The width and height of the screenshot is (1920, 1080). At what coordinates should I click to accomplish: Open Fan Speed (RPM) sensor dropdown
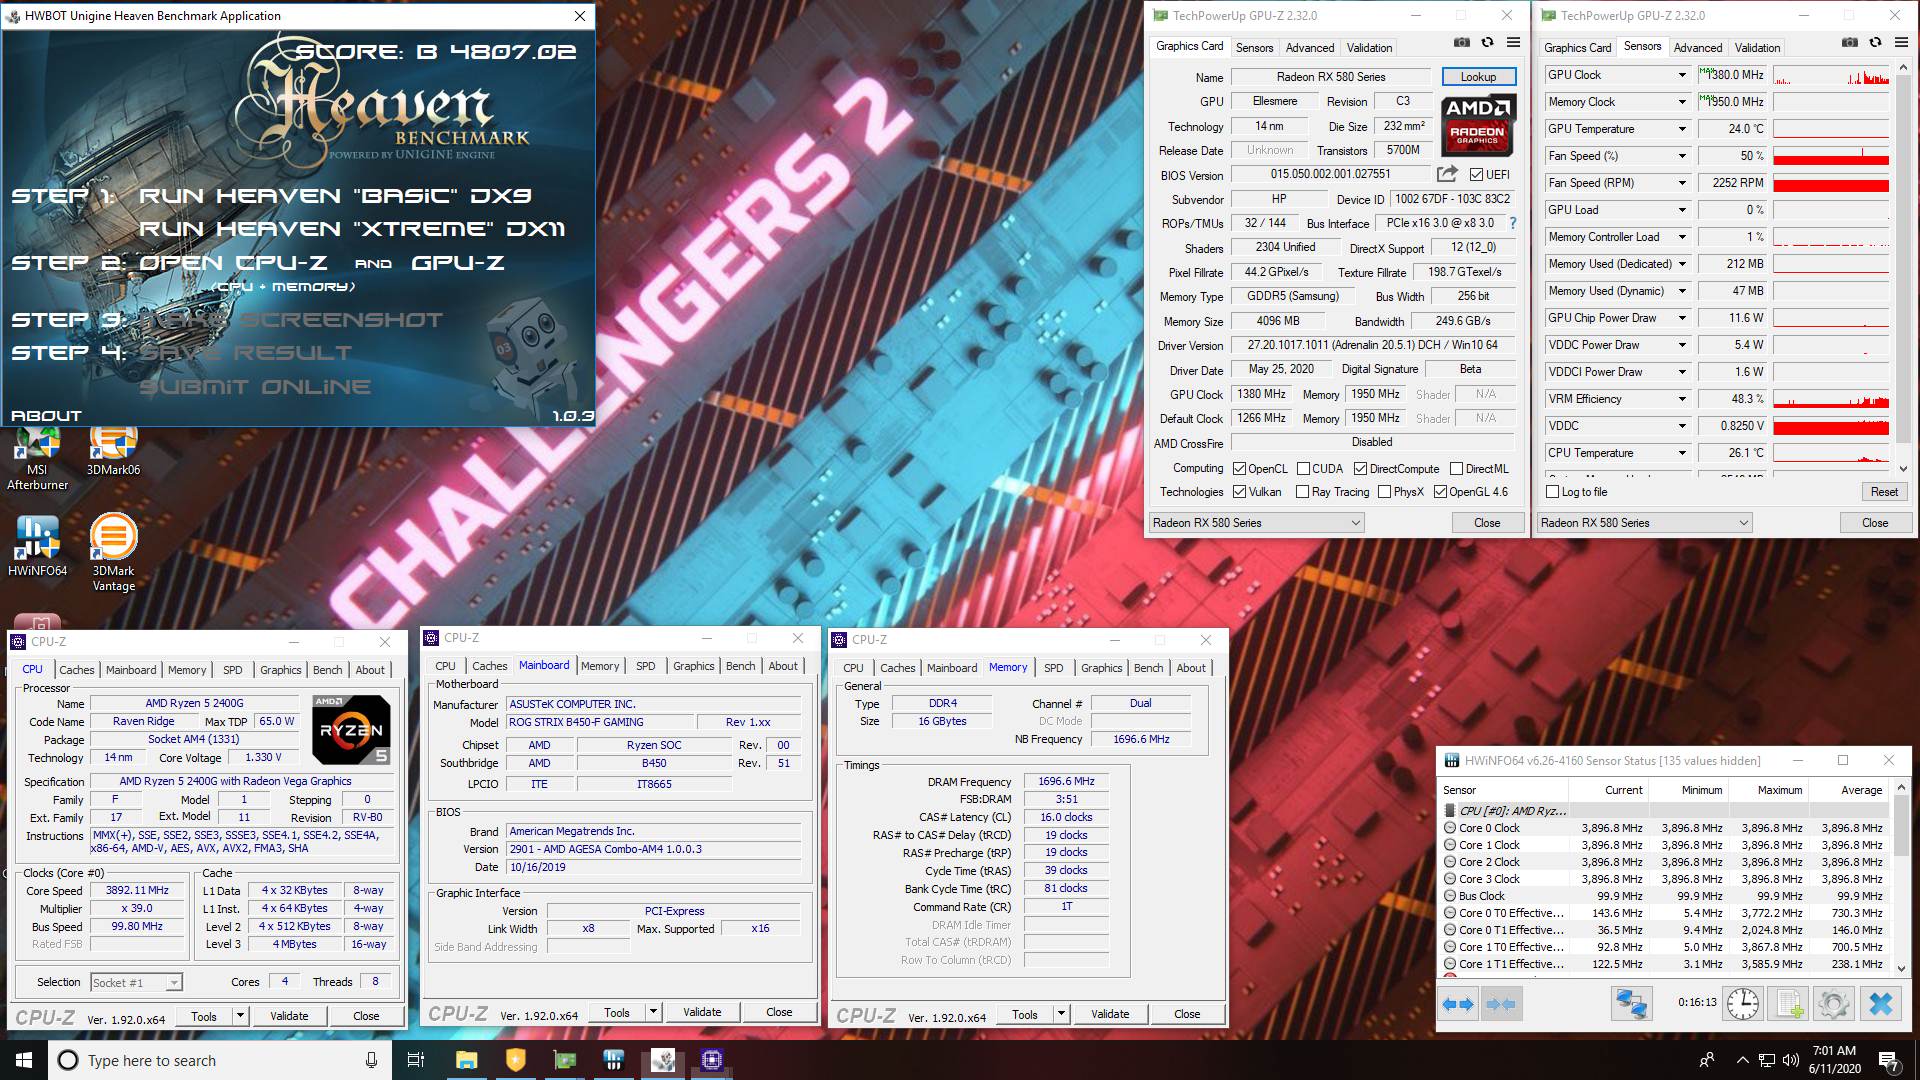[x=1682, y=183]
